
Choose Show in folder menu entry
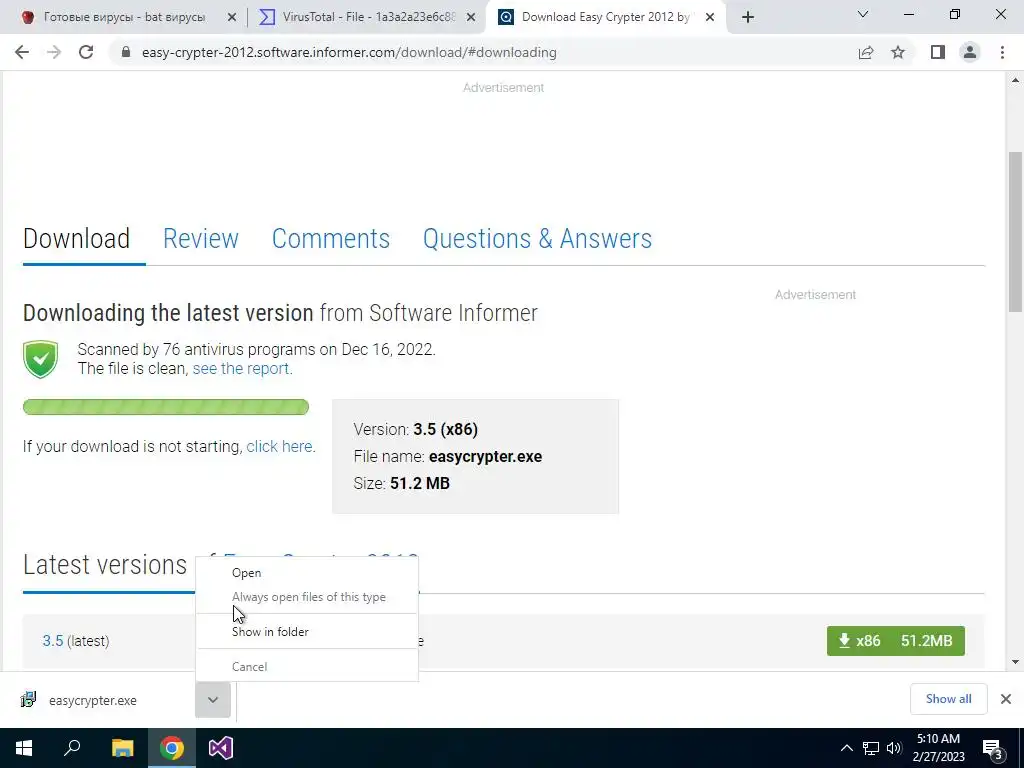pyautogui.click(x=307, y=632)
